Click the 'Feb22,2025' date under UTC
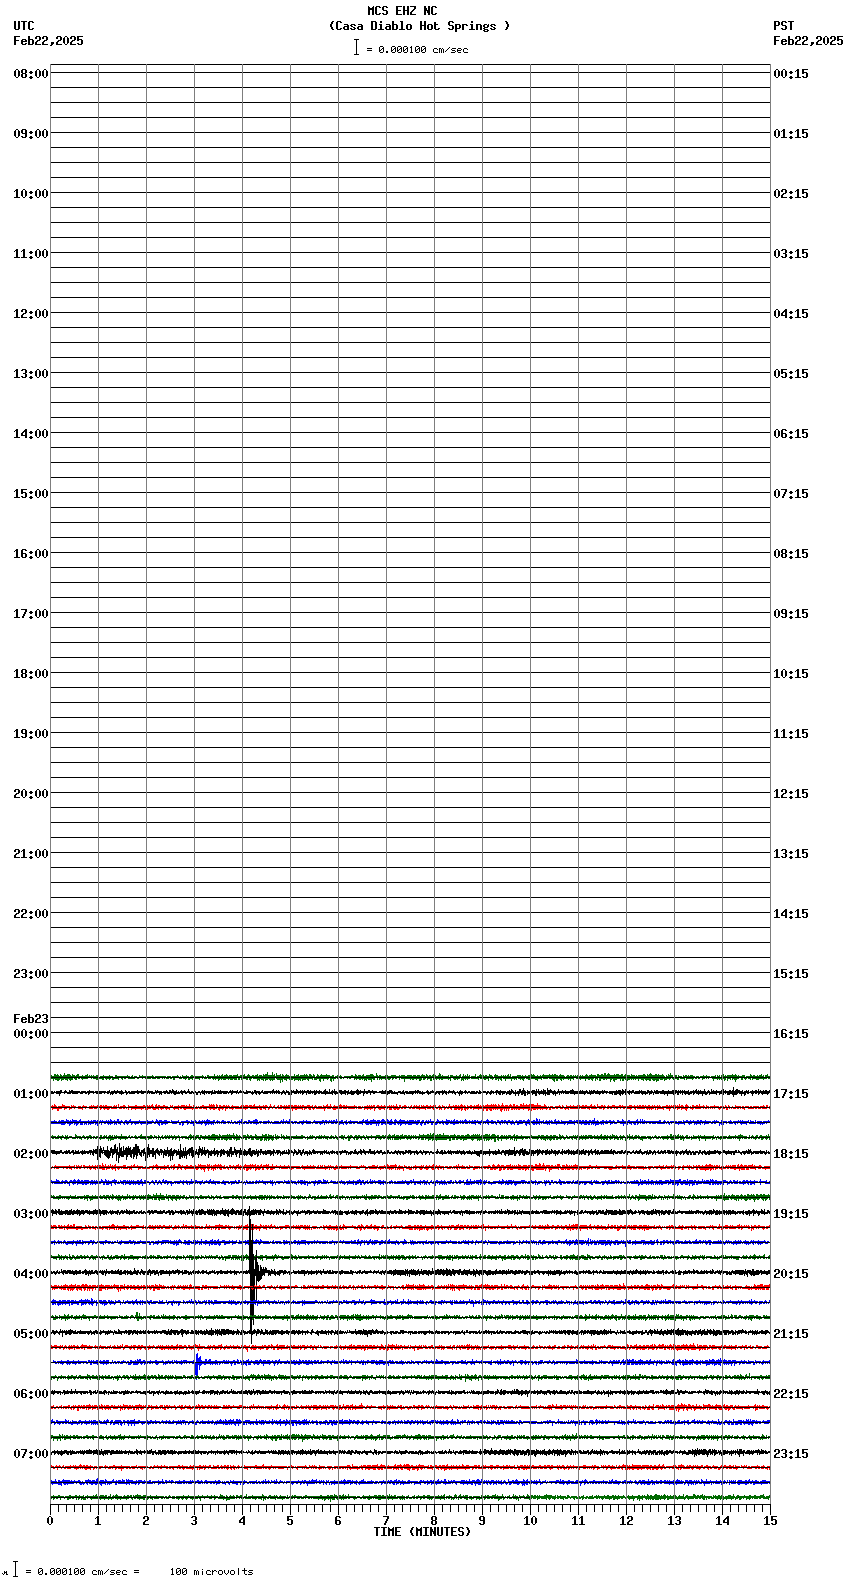Screen dimensions: 850x1584 point(48,41)
